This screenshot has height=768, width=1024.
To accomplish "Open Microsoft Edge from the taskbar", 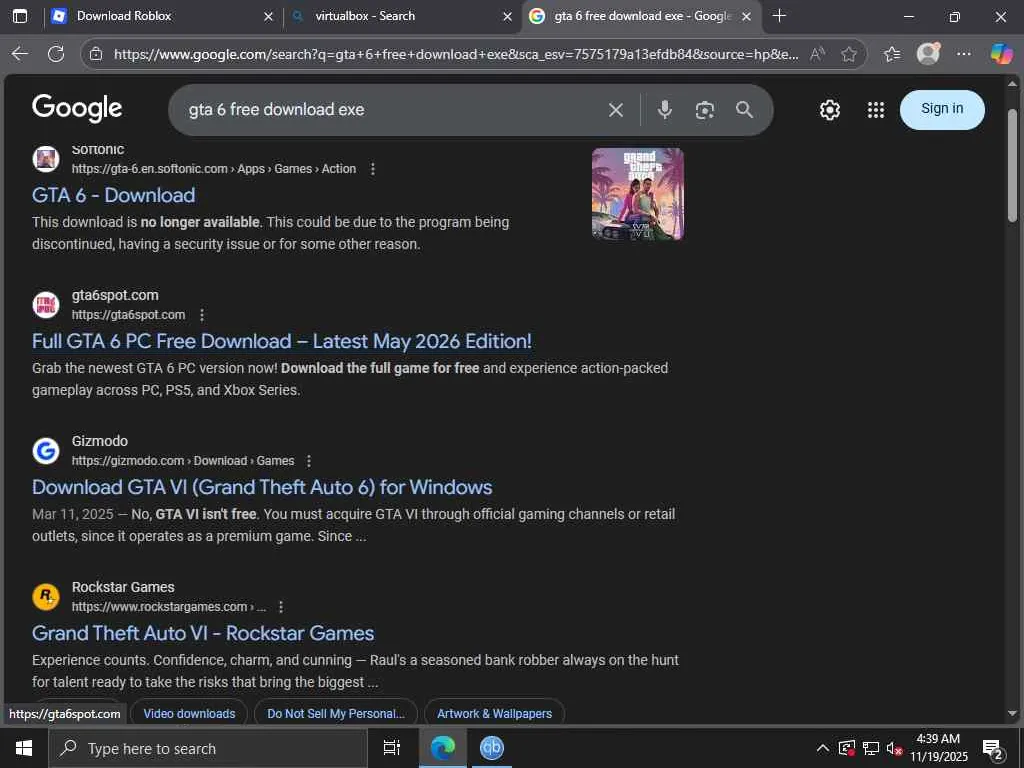I will (x=442, y=748).
